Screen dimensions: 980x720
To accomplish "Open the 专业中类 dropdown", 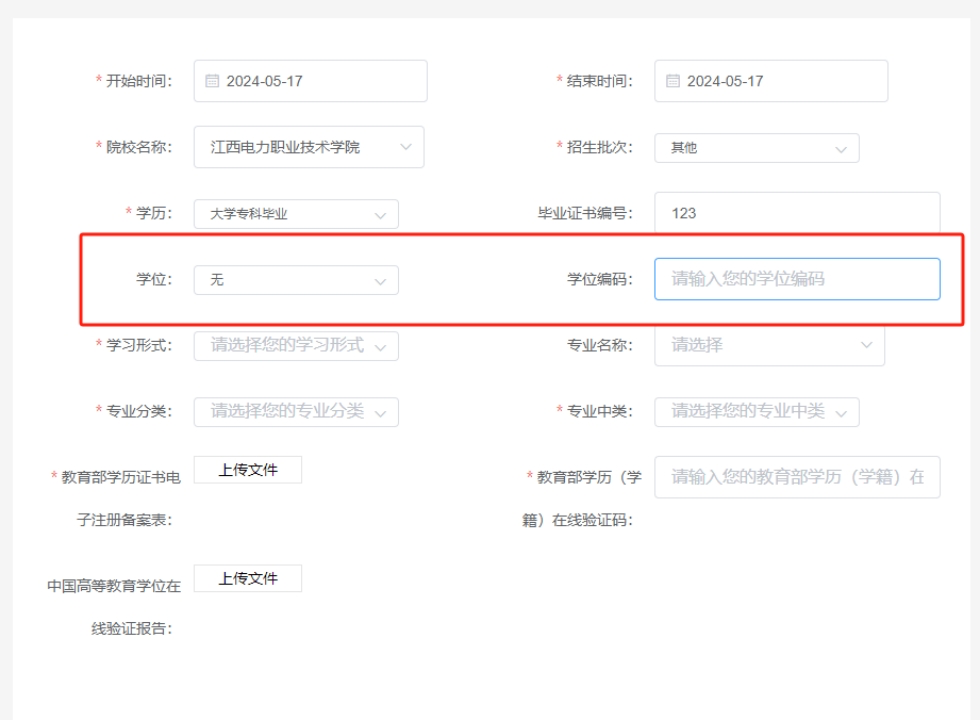I will [757, 412].
